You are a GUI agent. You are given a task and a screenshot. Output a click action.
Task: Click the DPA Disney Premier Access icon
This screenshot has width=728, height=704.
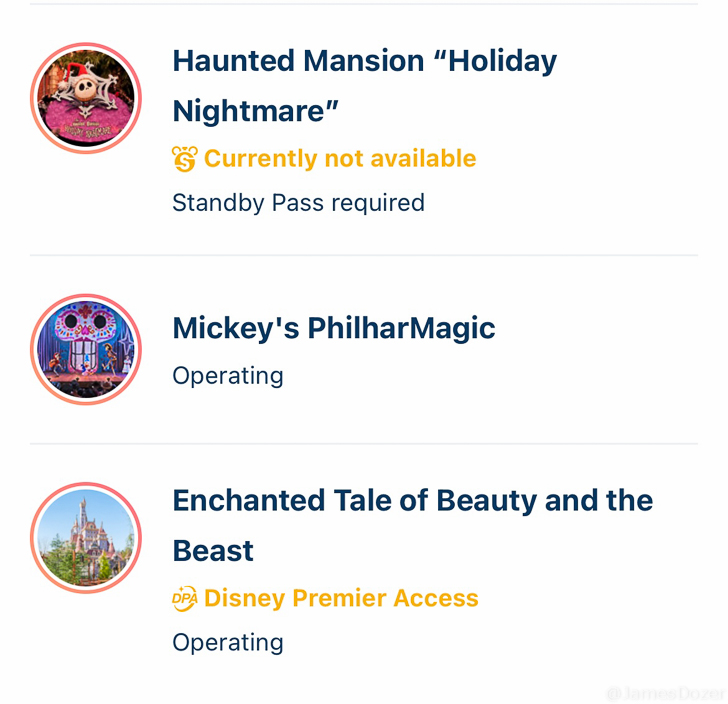pos(185,598)
